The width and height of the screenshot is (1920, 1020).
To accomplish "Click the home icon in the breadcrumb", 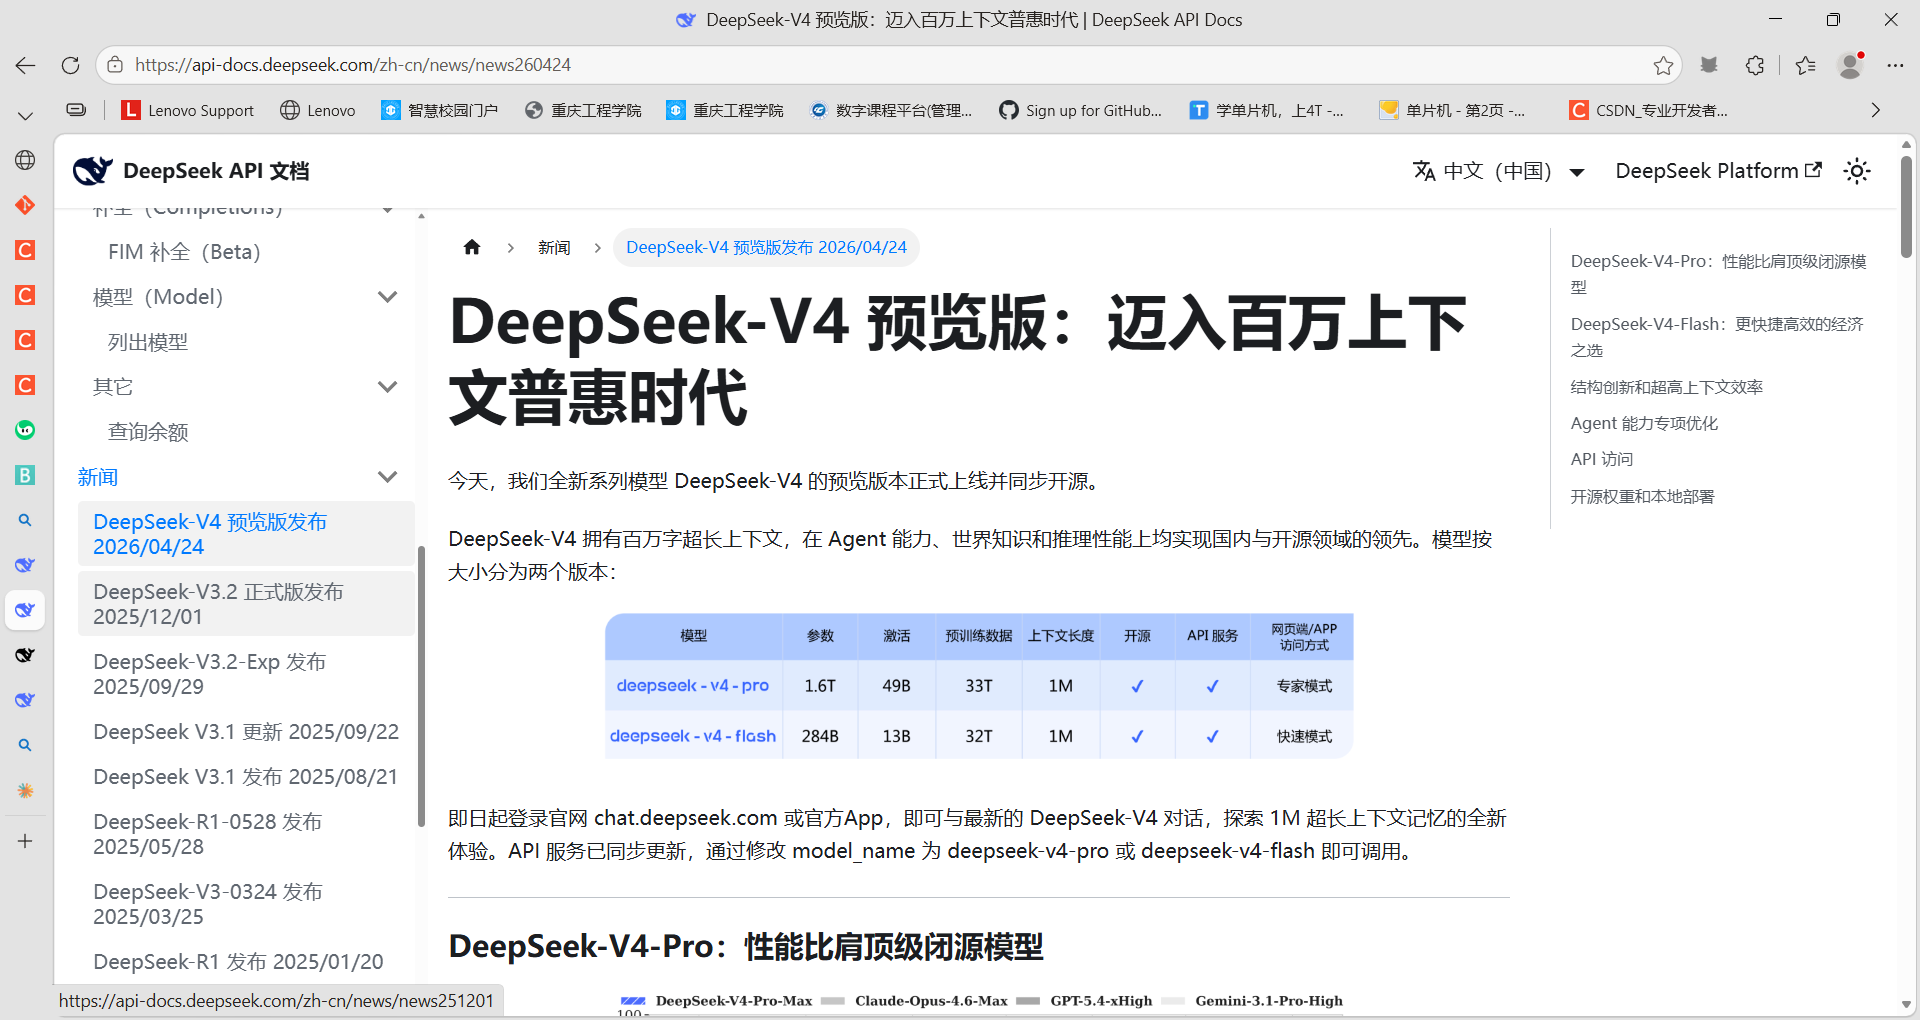I will tap(472, 247).
